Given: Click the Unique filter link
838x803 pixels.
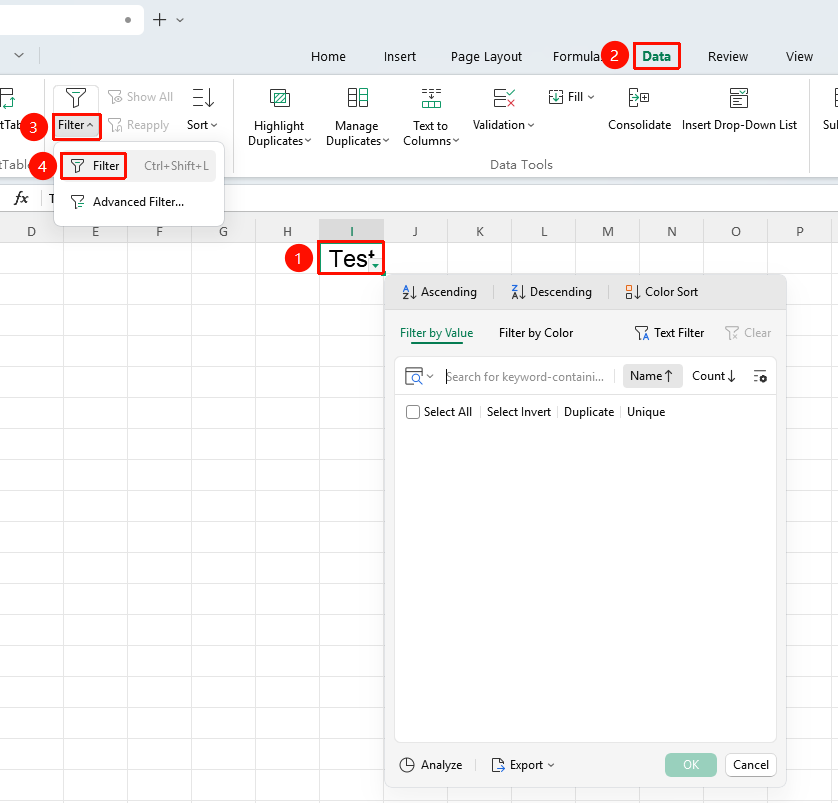Looking at the screenshot, I should [x=646, y=412].
